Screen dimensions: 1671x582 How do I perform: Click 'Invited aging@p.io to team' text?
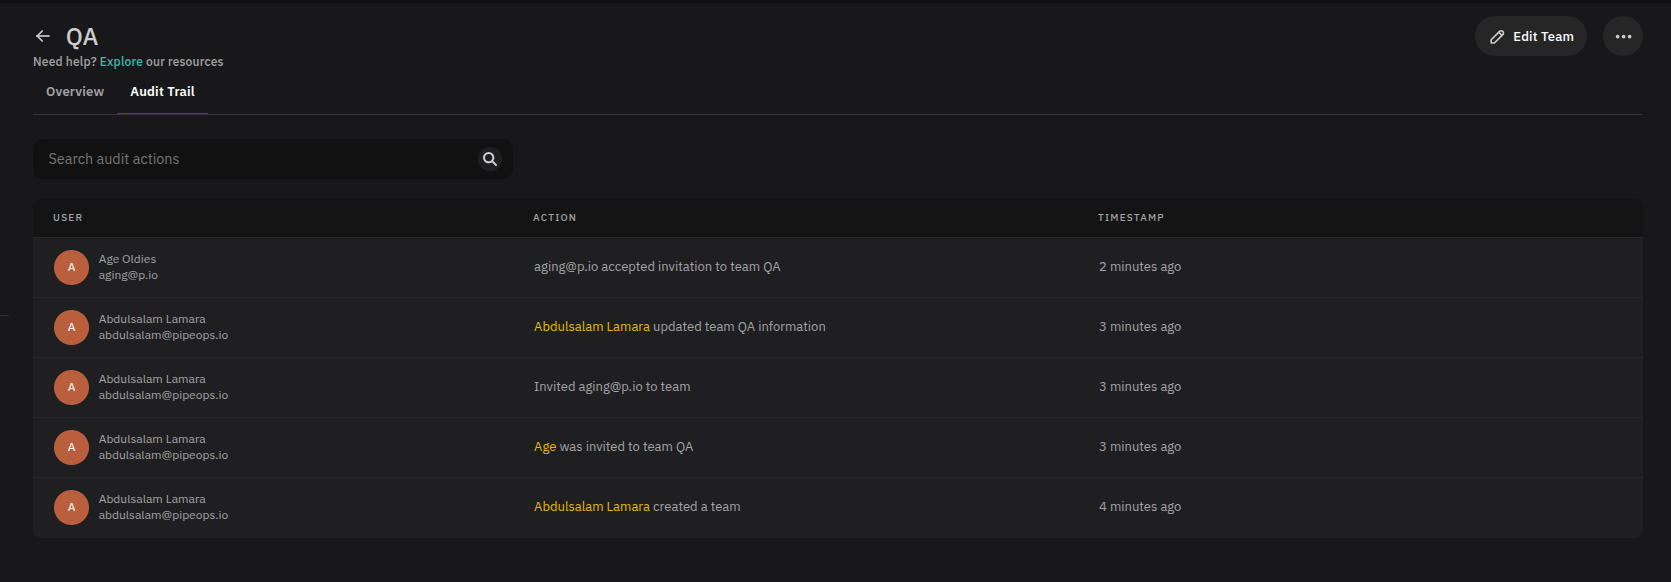click(x=612, y=387)
